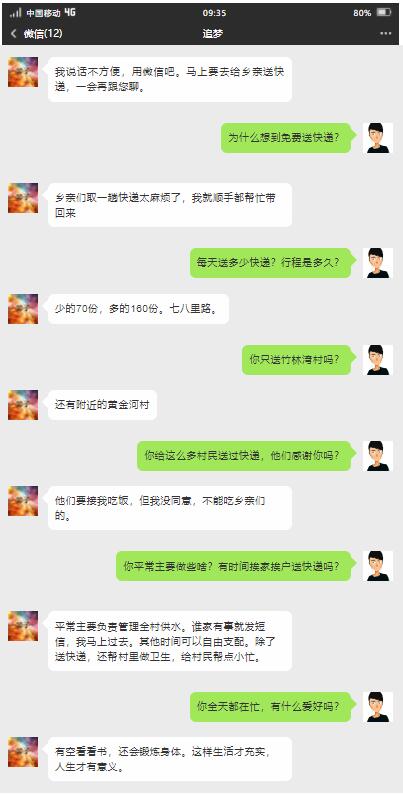The height and width of the screenshot is (795, 403).
Task: Select the bubble 还有附近的黄金河村
Action: pos(102,405)
